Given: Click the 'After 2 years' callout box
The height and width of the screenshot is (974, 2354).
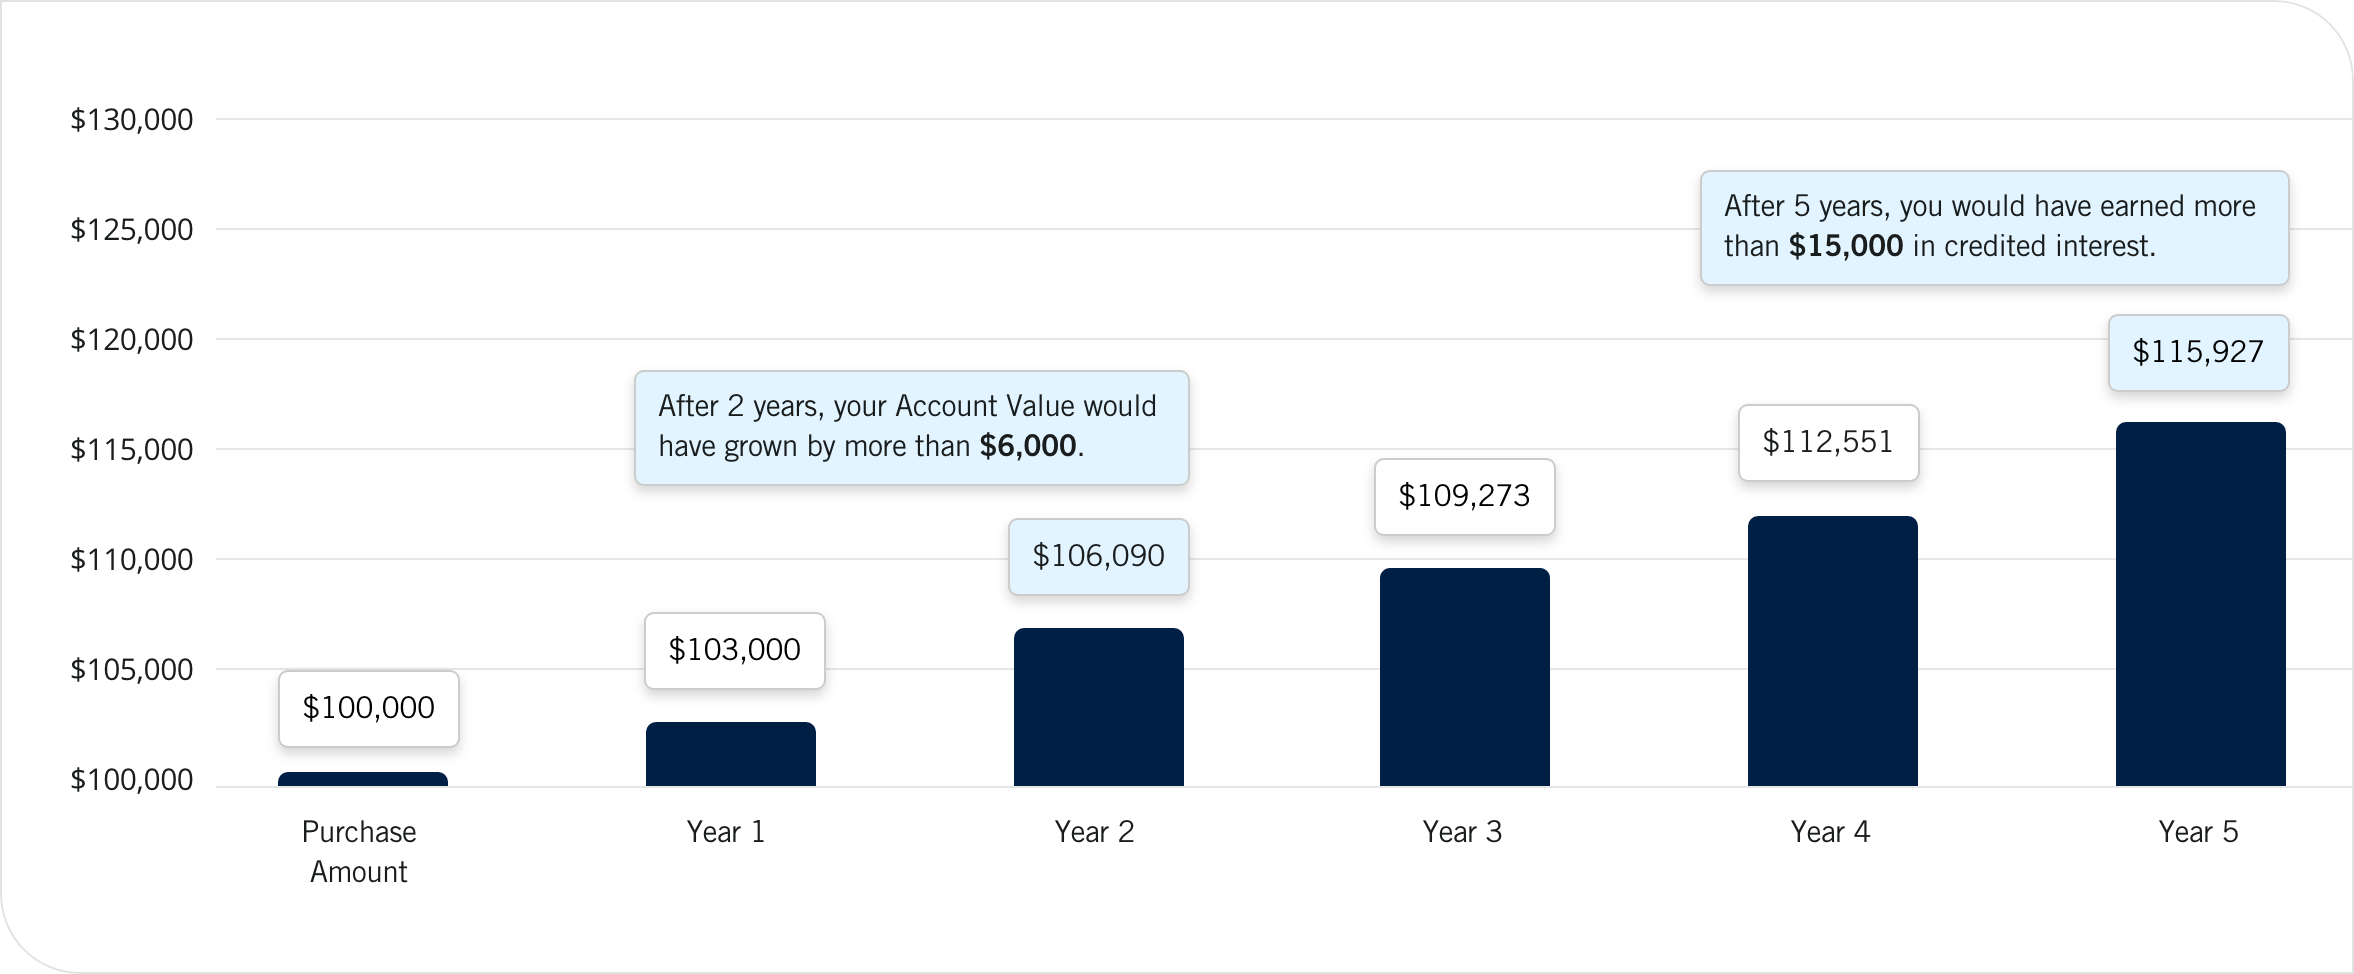Looking at the screenshot, I should [911, 427].
